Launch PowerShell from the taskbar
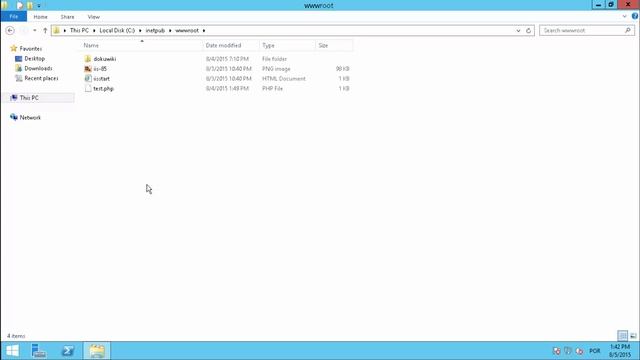Screen dimensions: 640x360 (x=68, y=351)
